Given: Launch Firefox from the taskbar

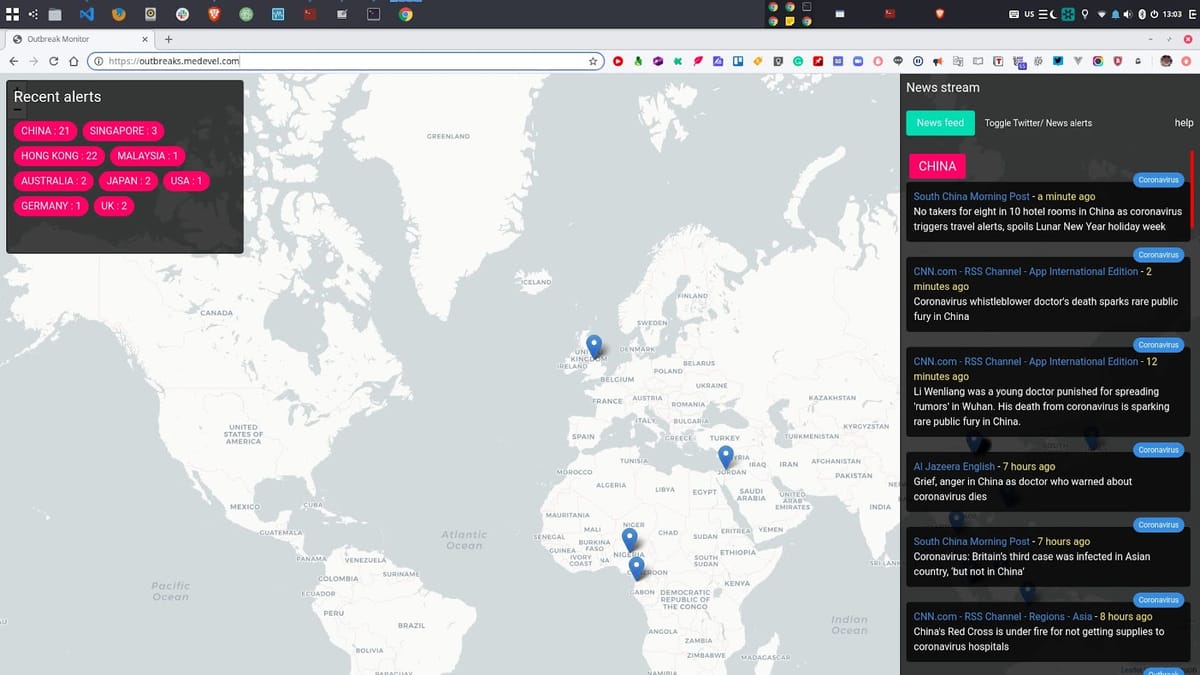Looking at the screenshot, I should 118,14.
